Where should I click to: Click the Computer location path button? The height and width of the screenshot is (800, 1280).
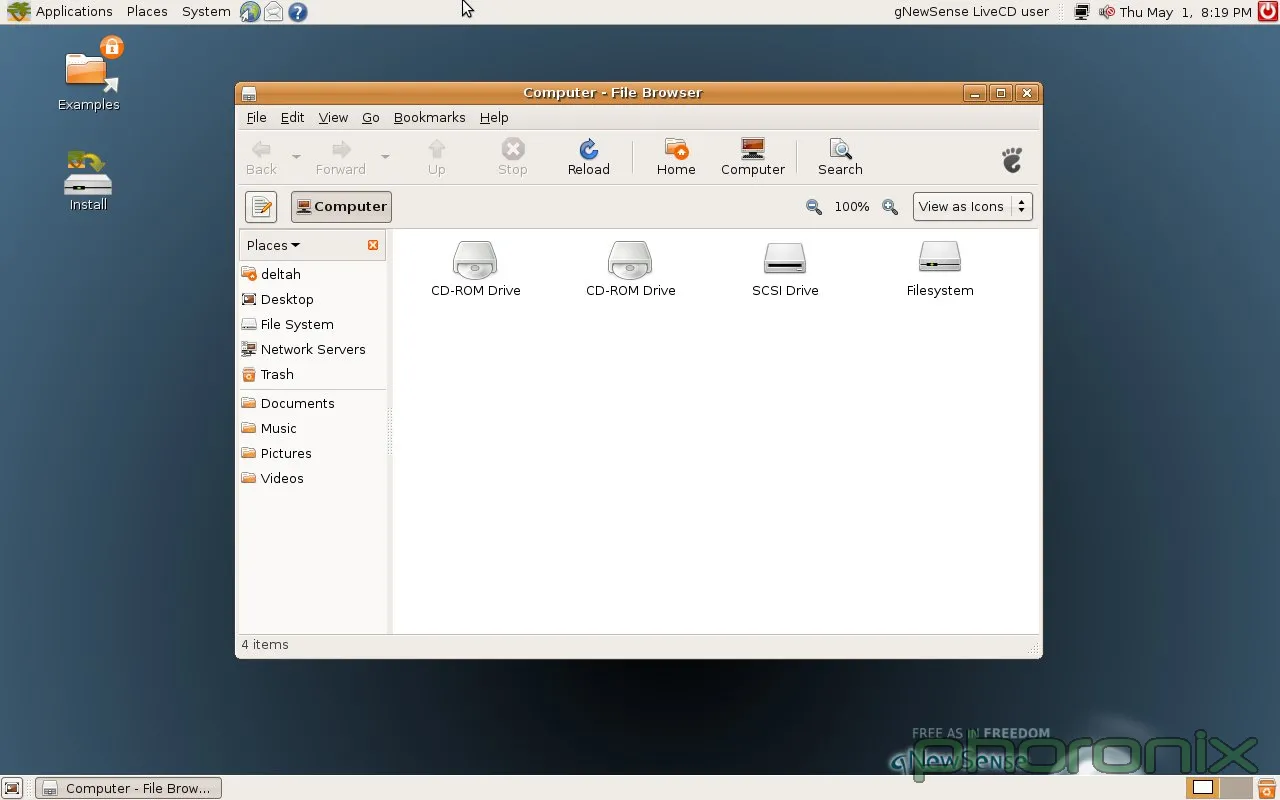(341, 207)
